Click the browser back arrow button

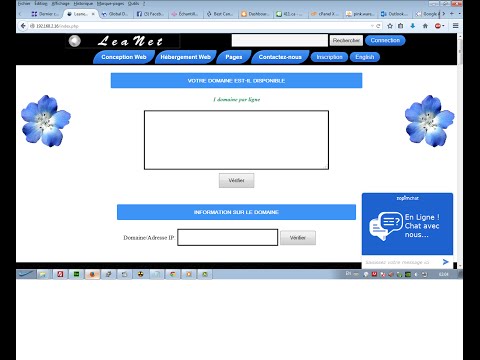pyautogui.click(x=23, y=26)
